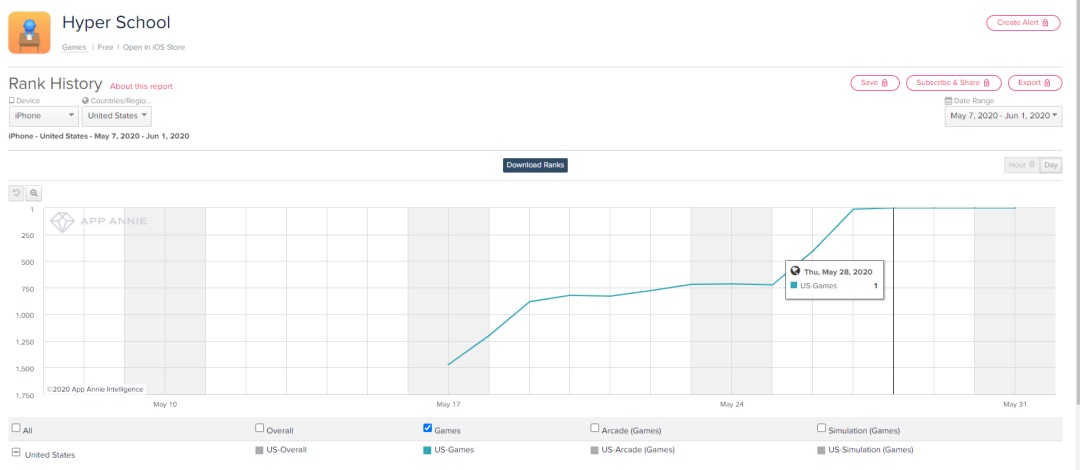Click the Hyper School title
Viewport: 1080px width, 470px height.
(x=116, y=23)
